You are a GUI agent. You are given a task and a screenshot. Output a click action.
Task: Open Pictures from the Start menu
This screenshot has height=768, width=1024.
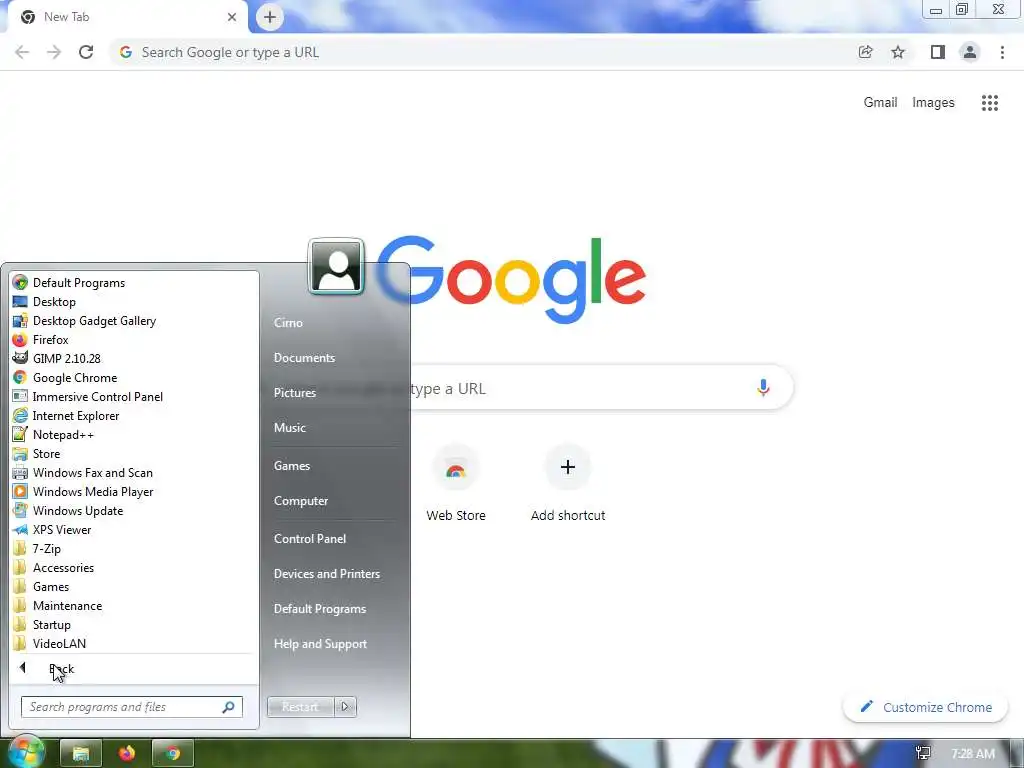[x=295, y=392]
